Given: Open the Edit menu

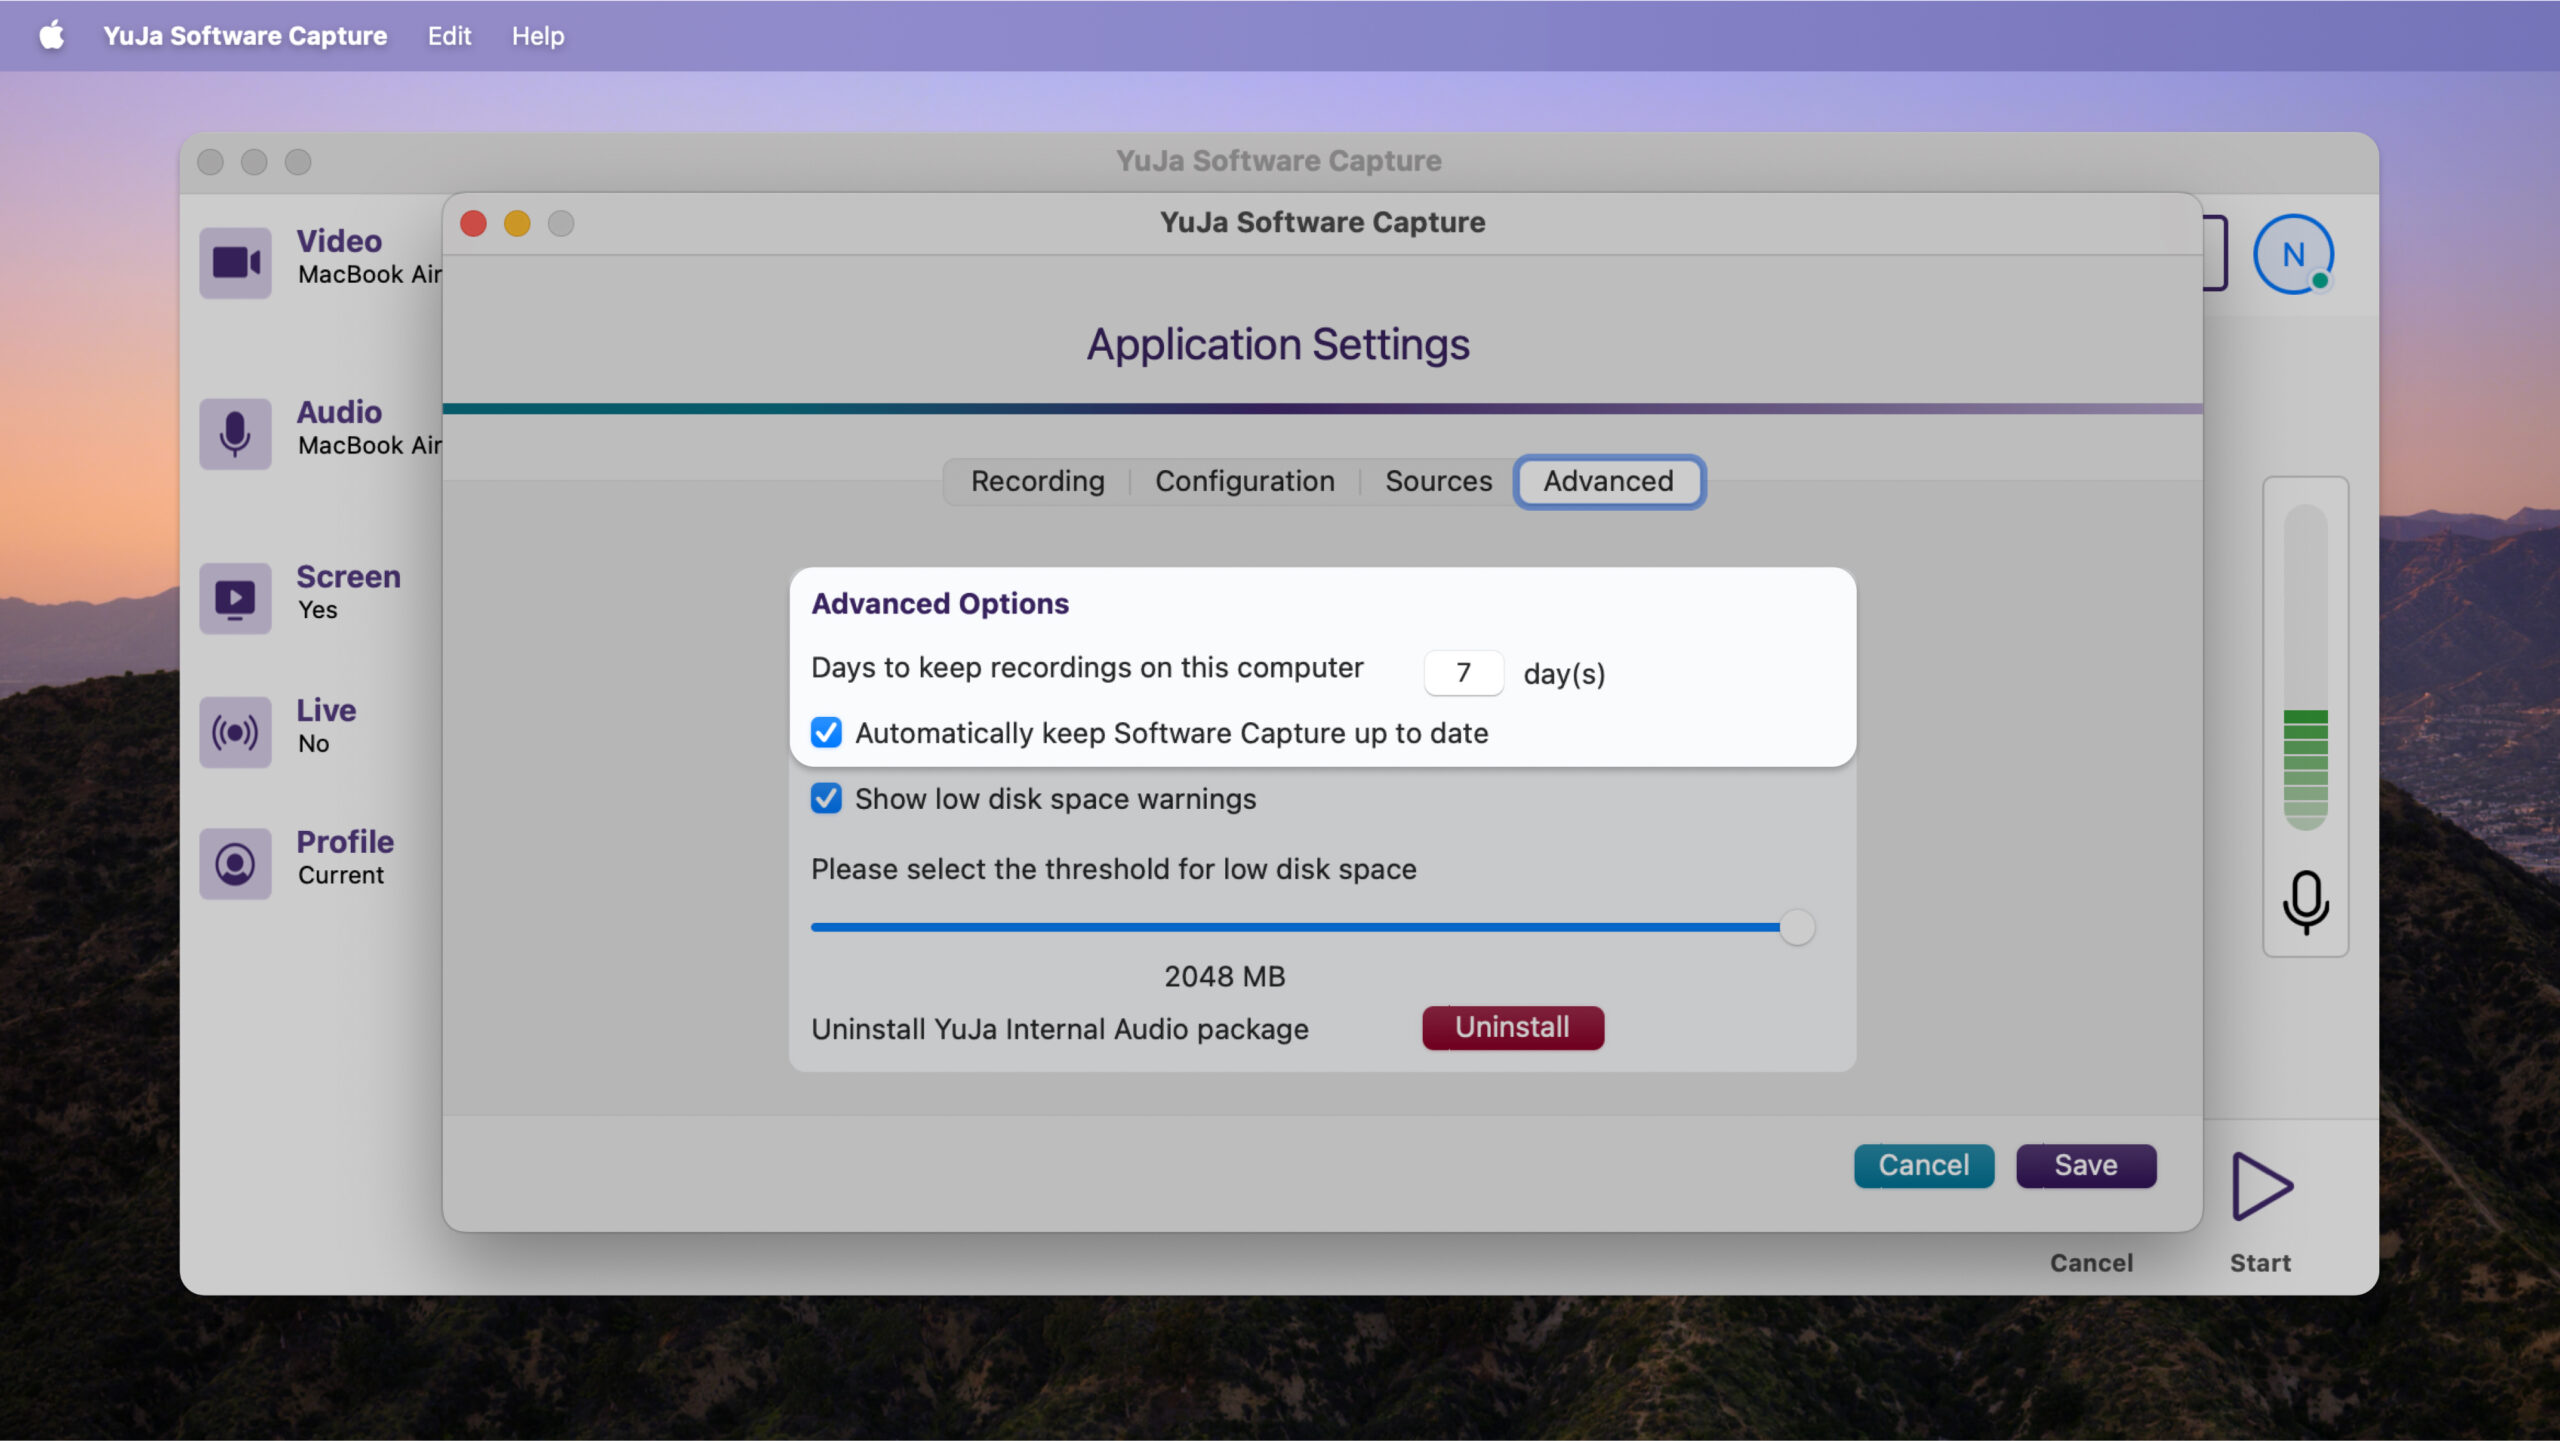Looking at the screenshot, I should tap(449, 36).
